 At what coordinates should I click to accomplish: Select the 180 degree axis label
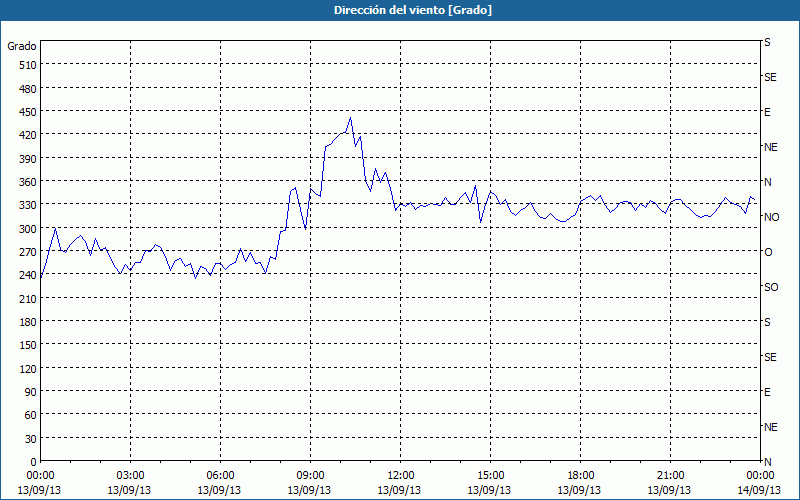click(x=28, y=322)
